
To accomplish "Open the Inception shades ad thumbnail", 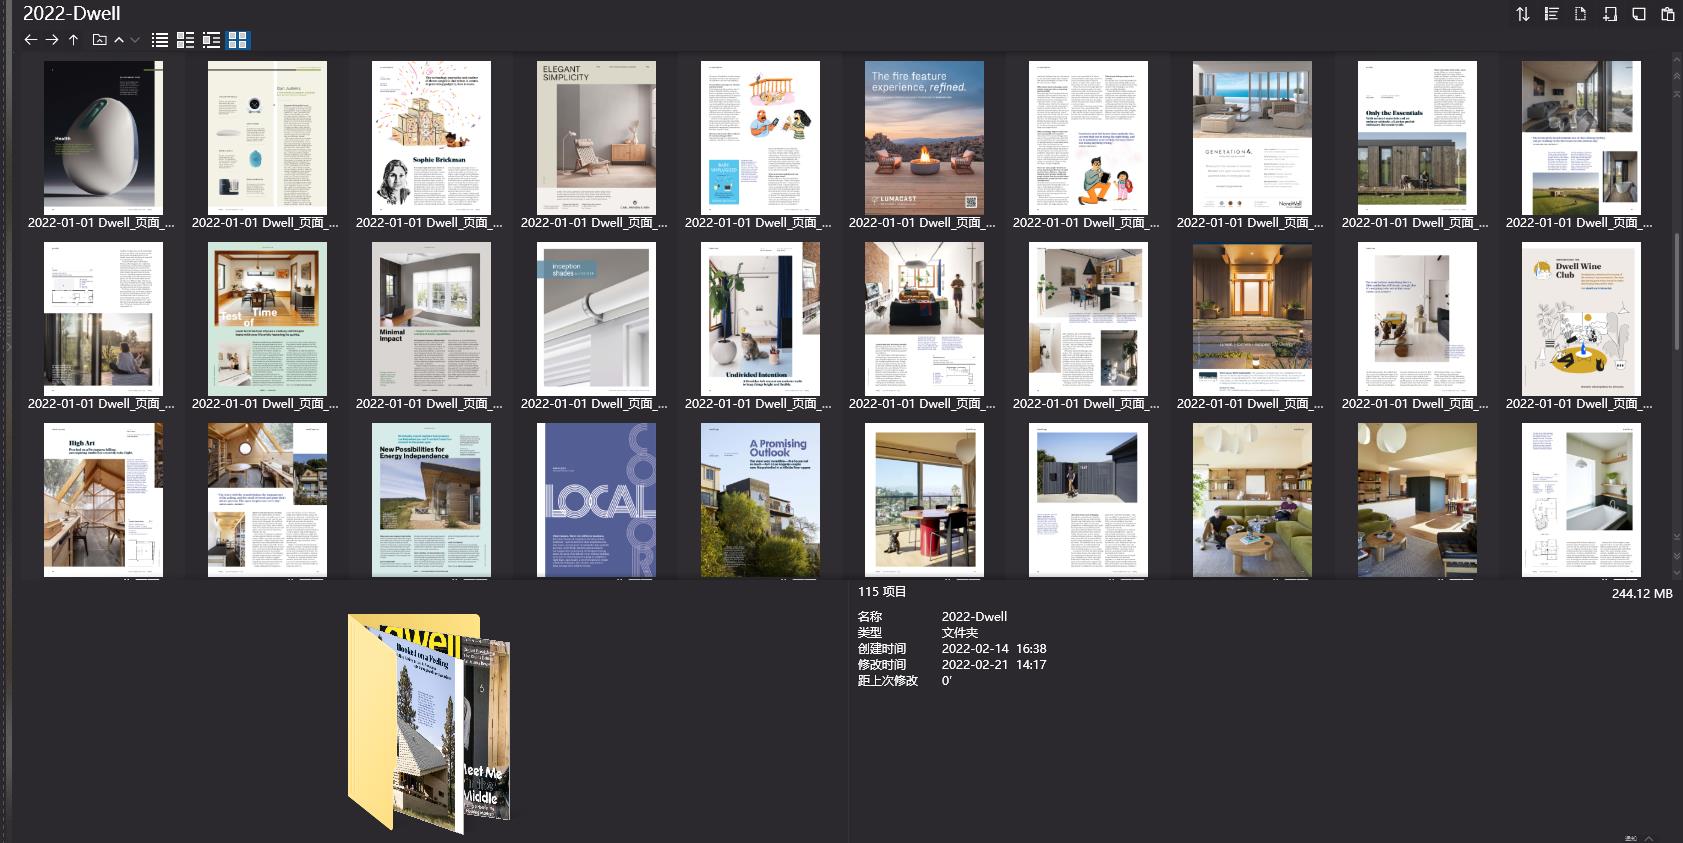I will 596,318.
